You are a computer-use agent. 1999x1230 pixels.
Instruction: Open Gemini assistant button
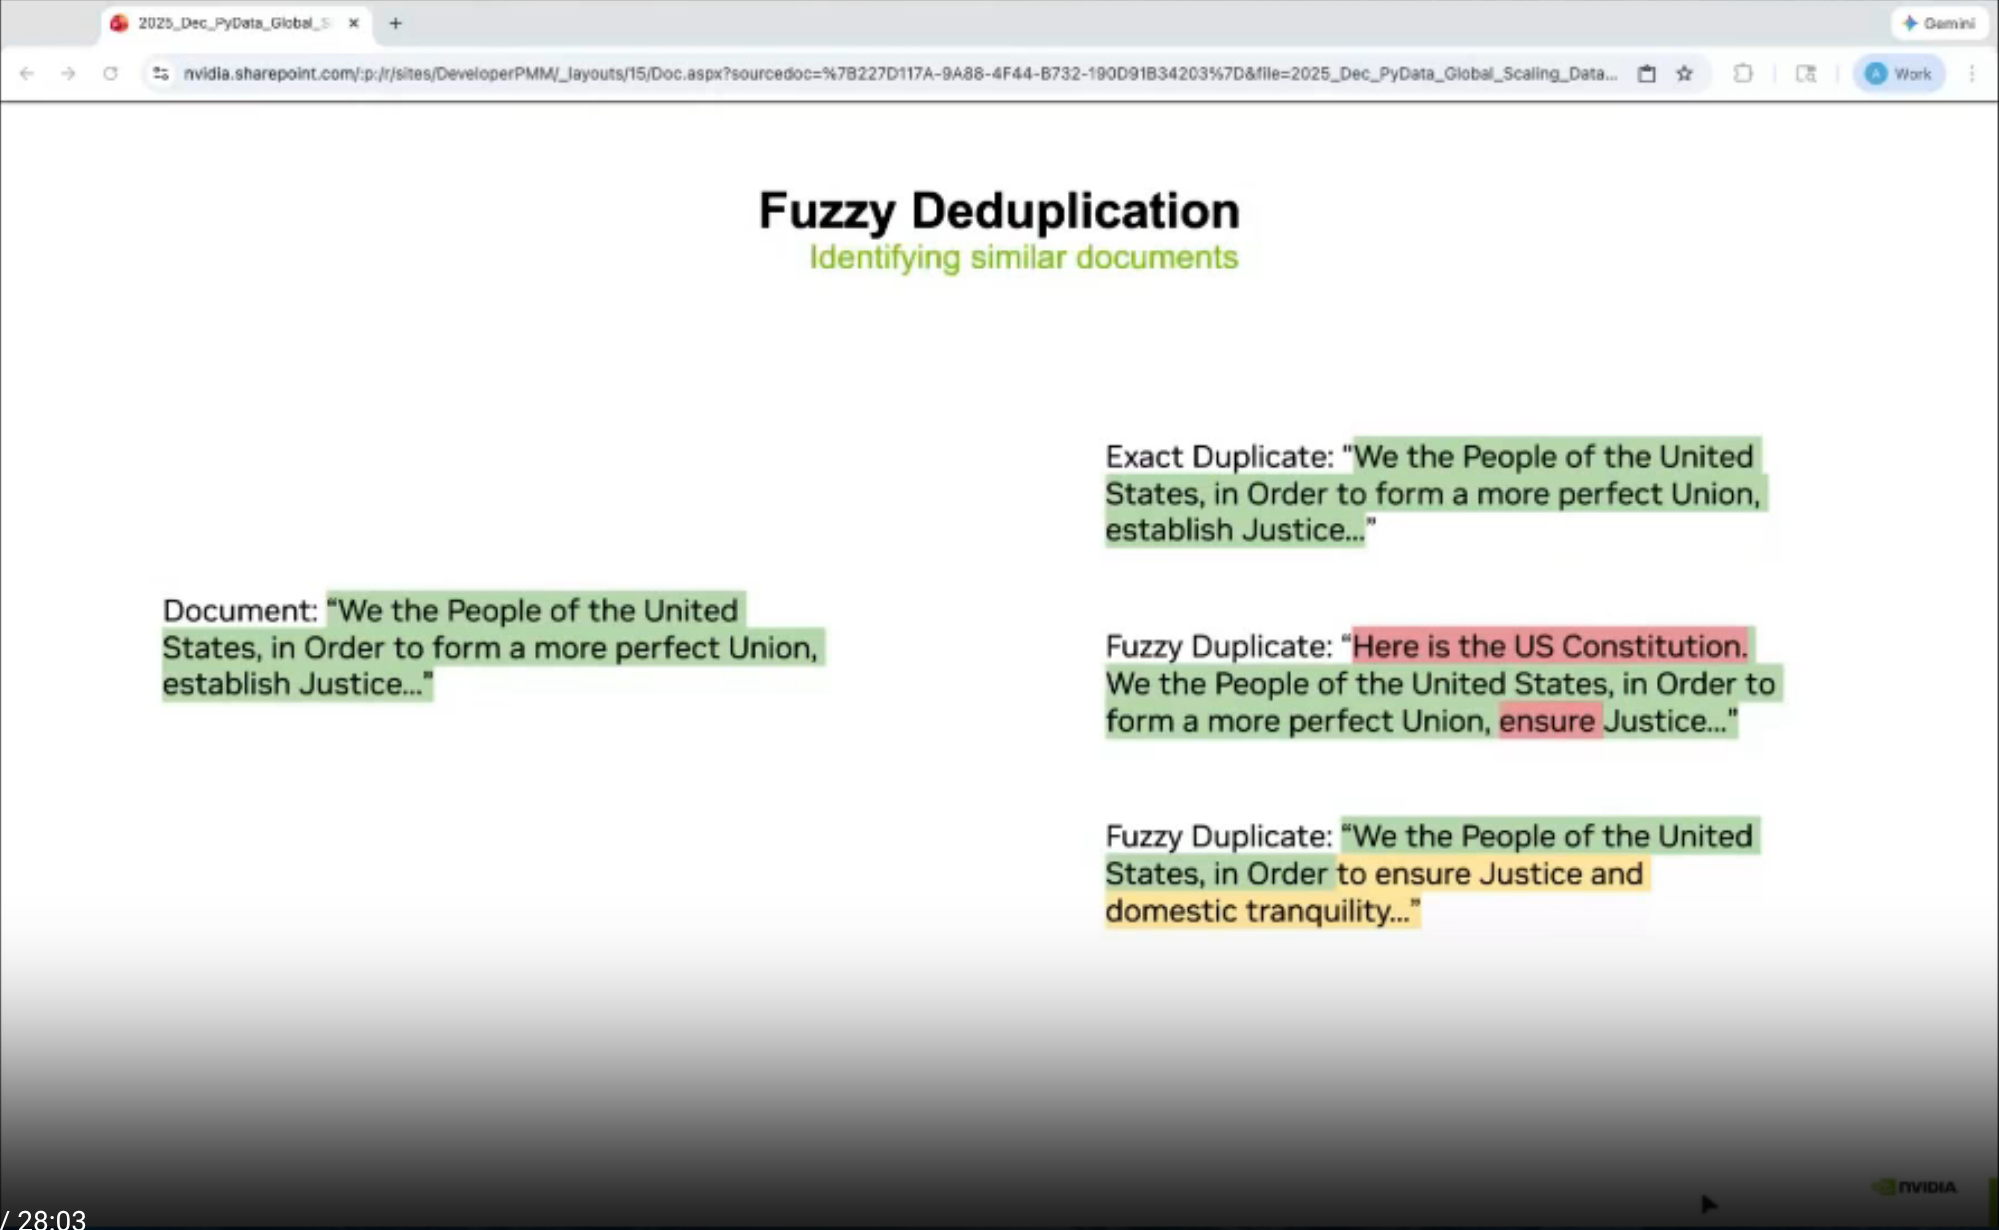(x=1939, y=23)
